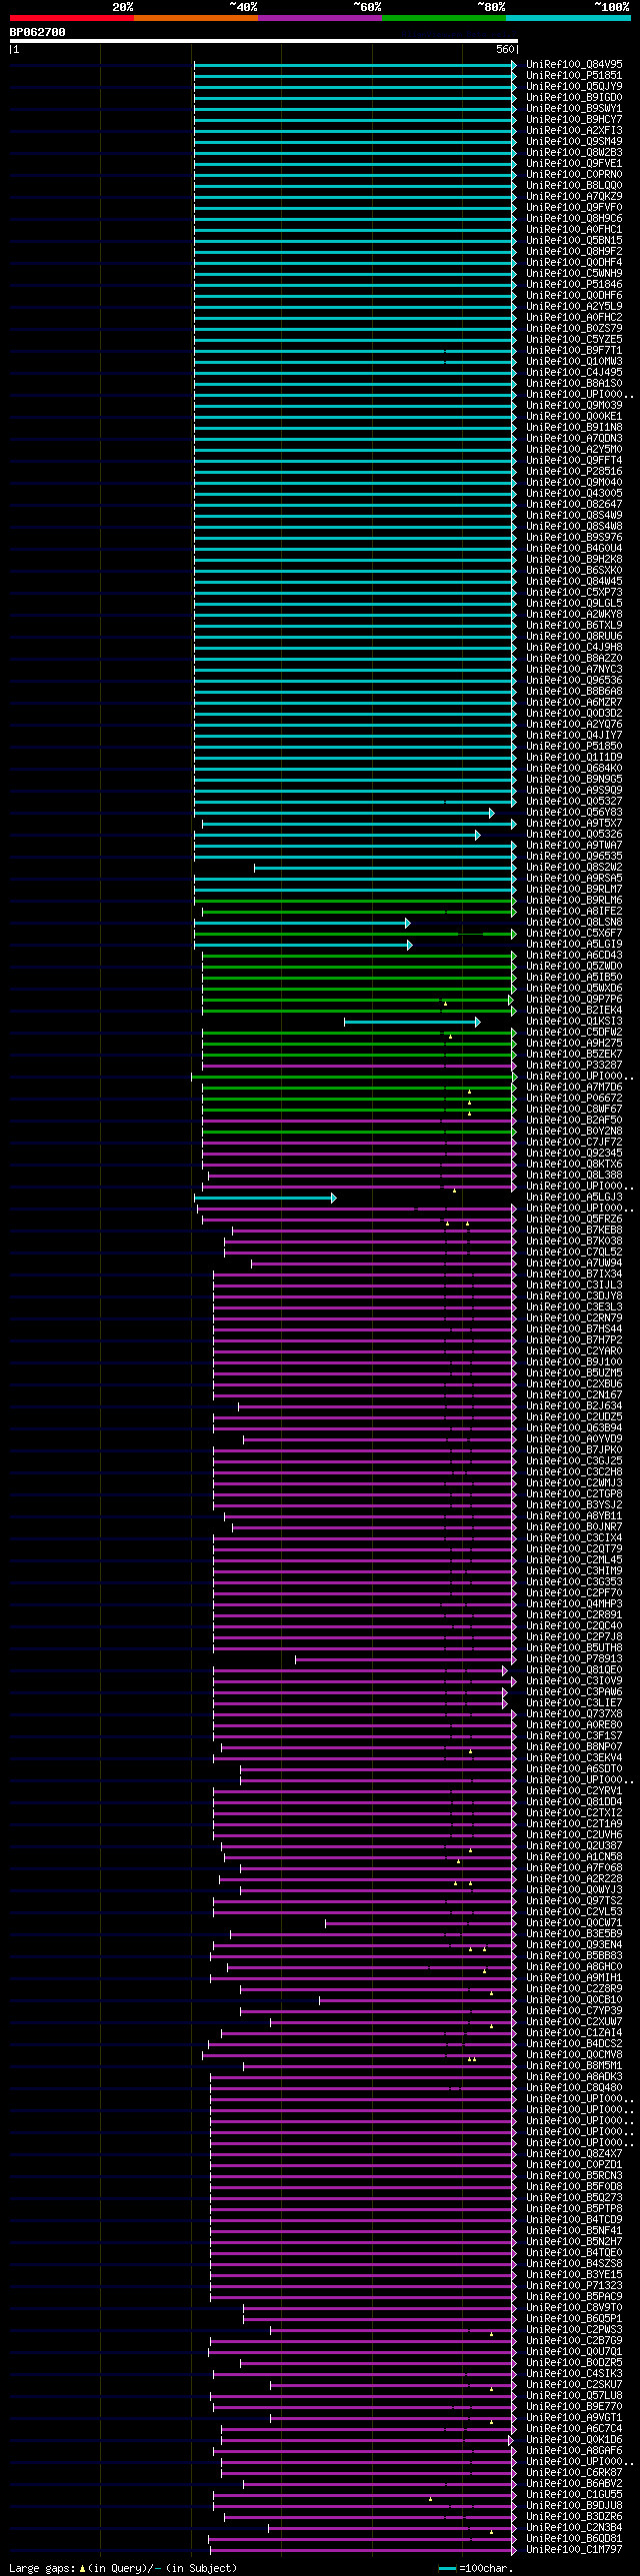Open hit UniRef100_Q84V95
Image resolution: width=640 pixels, height=2576 pixels.
[x=574, y=65]
